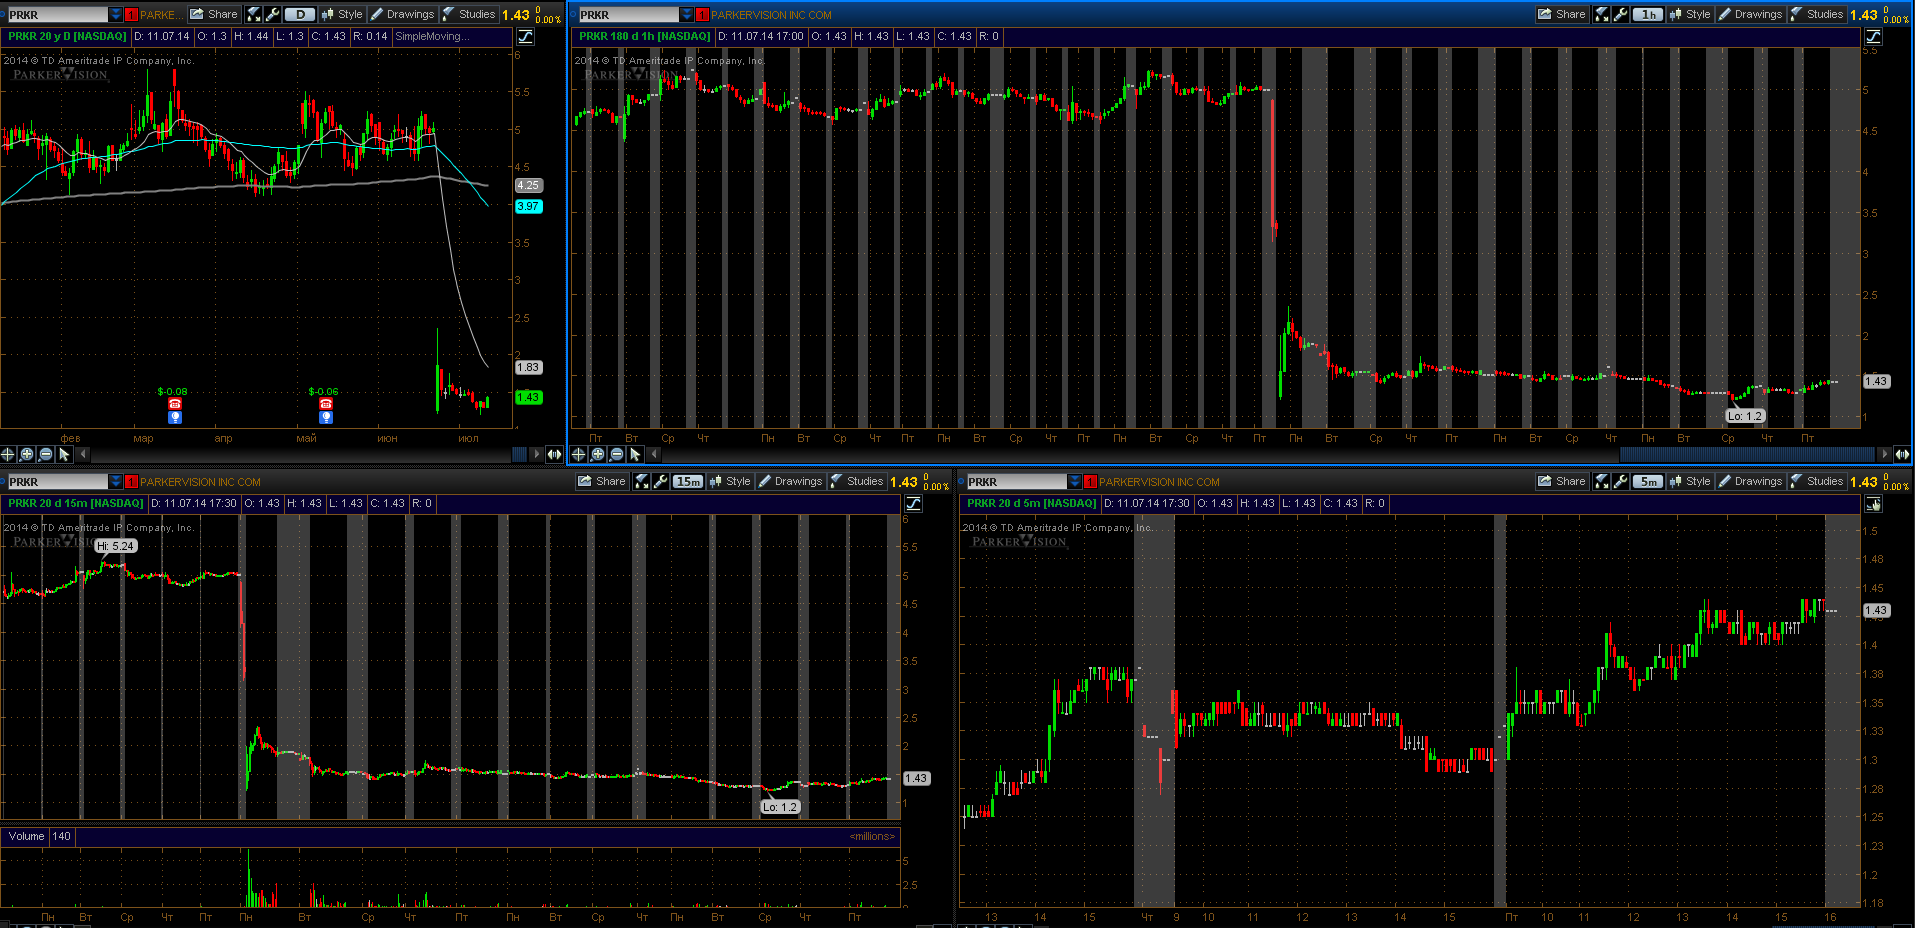The width and height of the screenshot is (1915, 928).
Task: Change the 1h timeframe selector
Action: [1648, 14]
